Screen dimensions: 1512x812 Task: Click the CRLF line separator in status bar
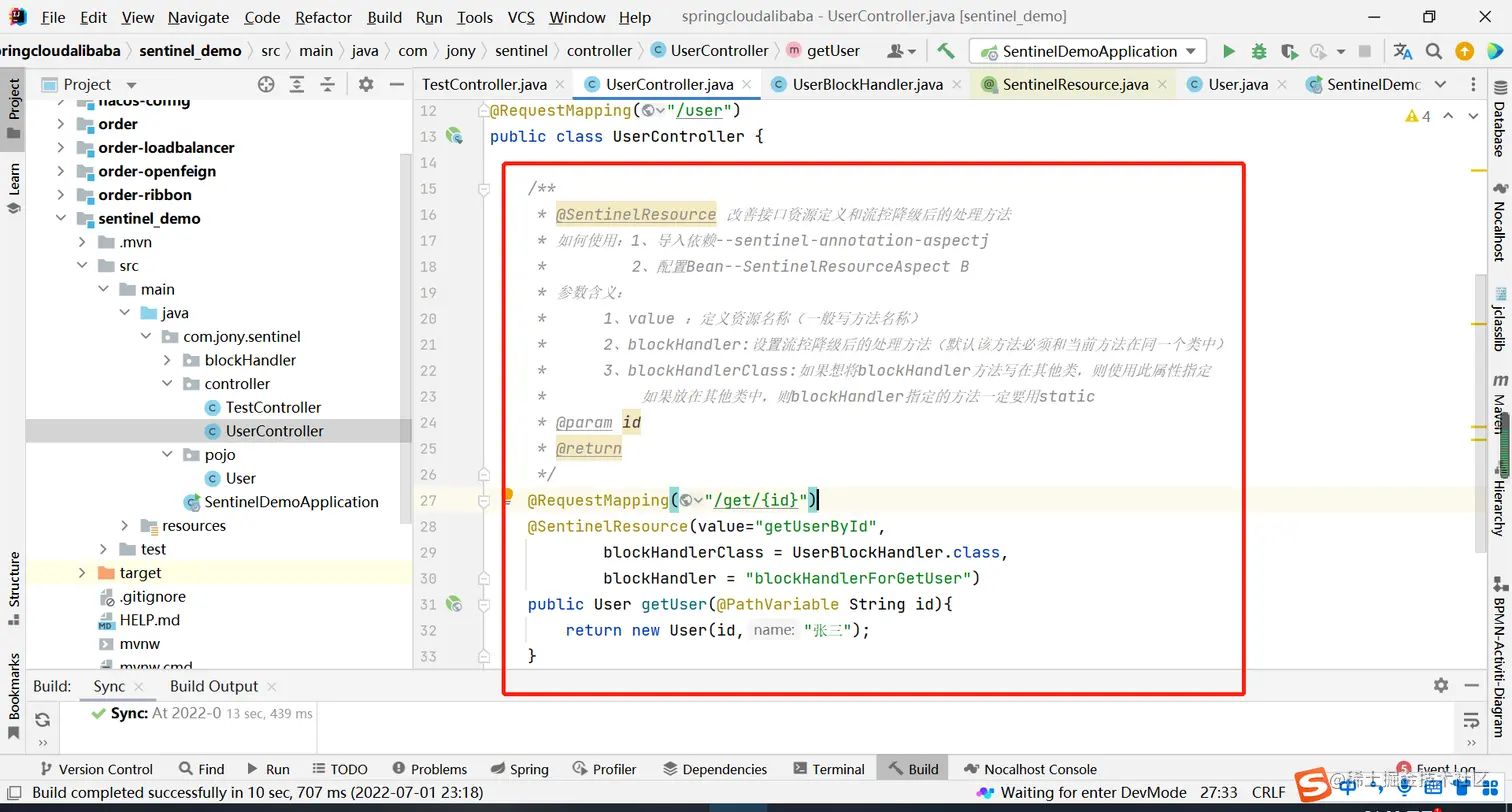pyautogui.click(x=1269, y=792)
